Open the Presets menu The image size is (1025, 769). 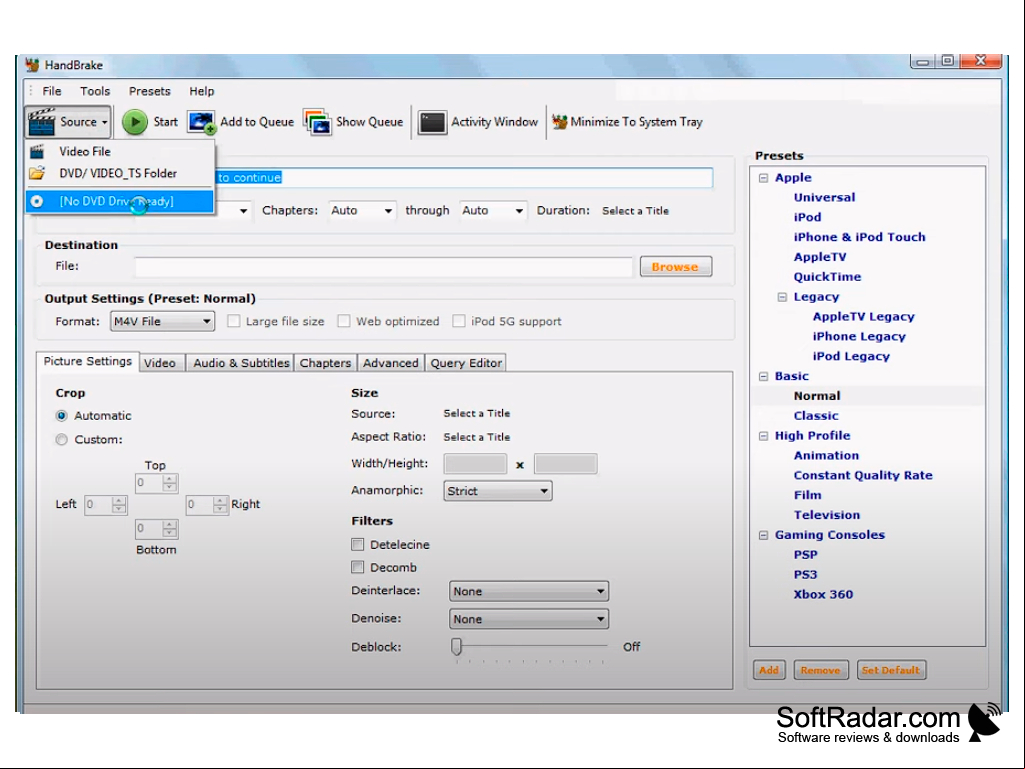click(x=150, y=91)
